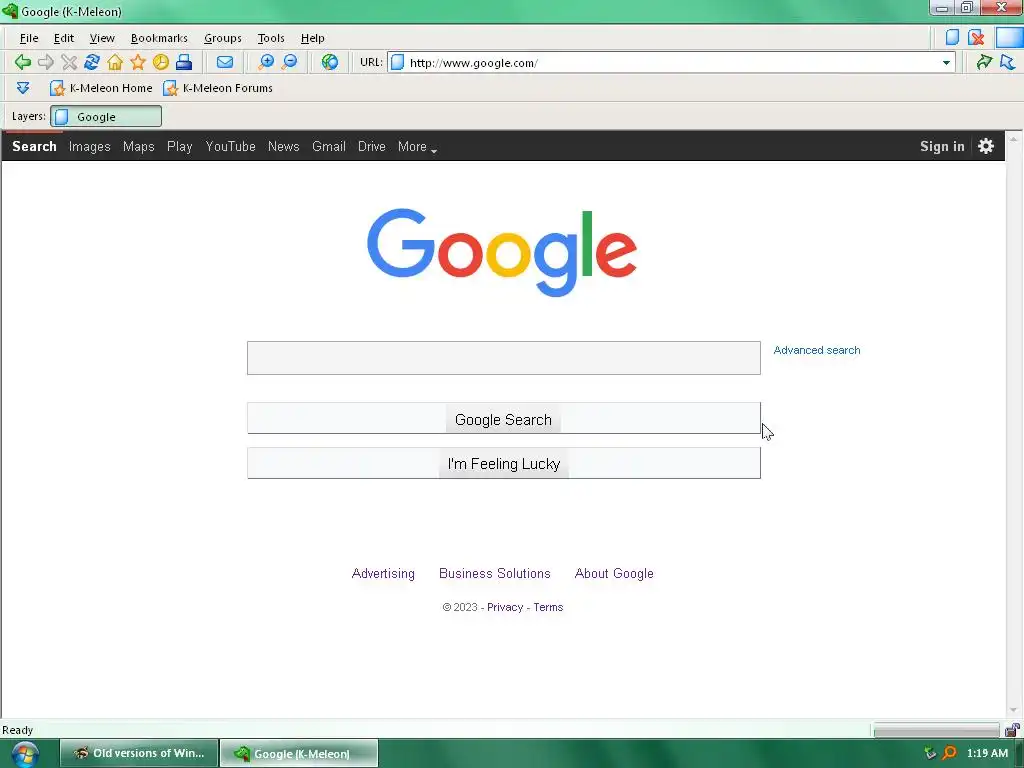Click the Forward arrow in the toolbar

click(x=46, y=62)
